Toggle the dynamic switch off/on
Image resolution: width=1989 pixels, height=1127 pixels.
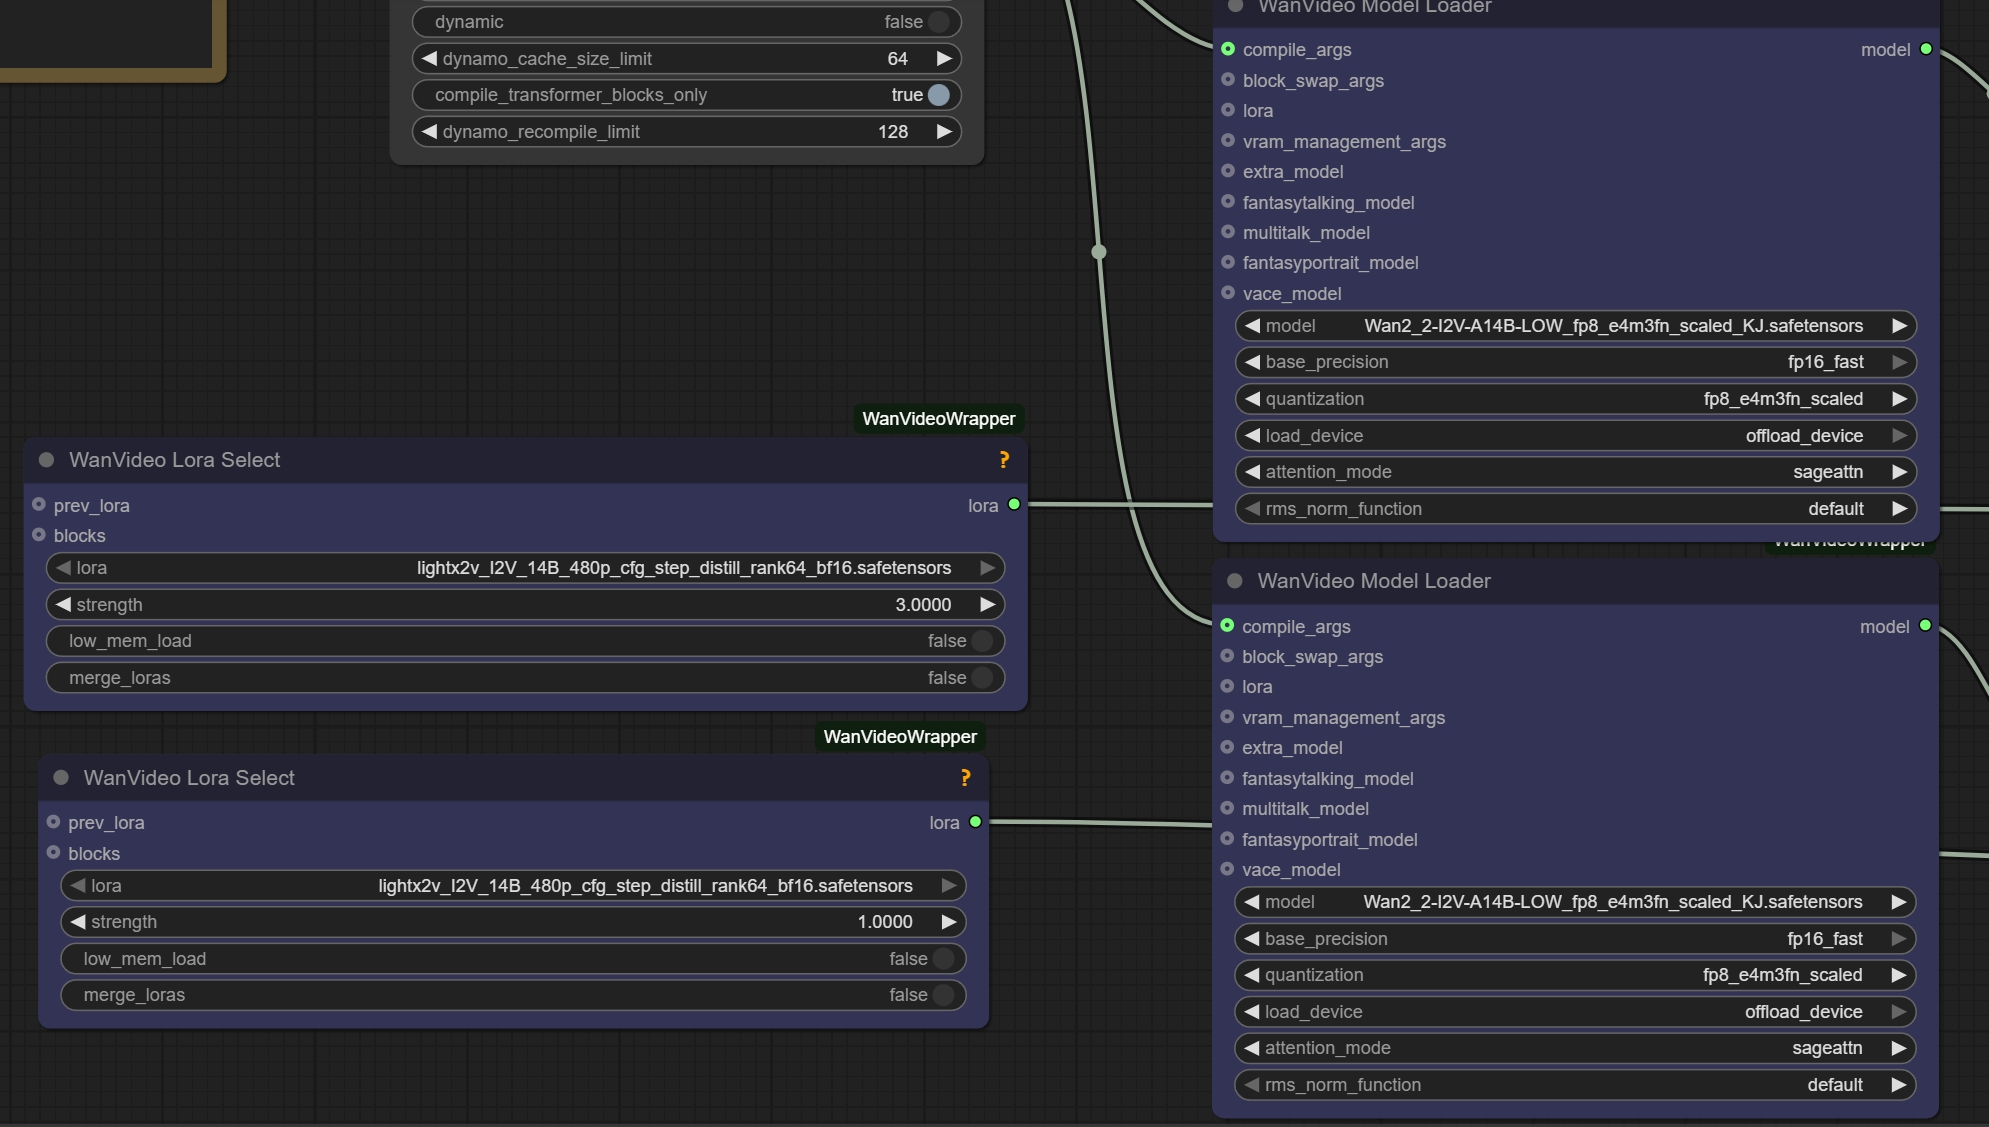(x=938, y=22)
